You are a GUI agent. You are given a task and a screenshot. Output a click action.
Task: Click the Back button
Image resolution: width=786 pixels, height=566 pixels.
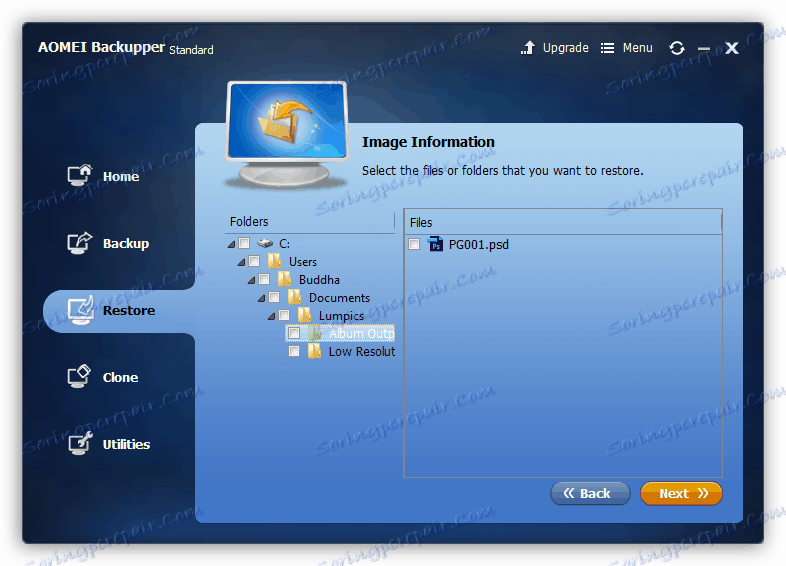[590, 493]
